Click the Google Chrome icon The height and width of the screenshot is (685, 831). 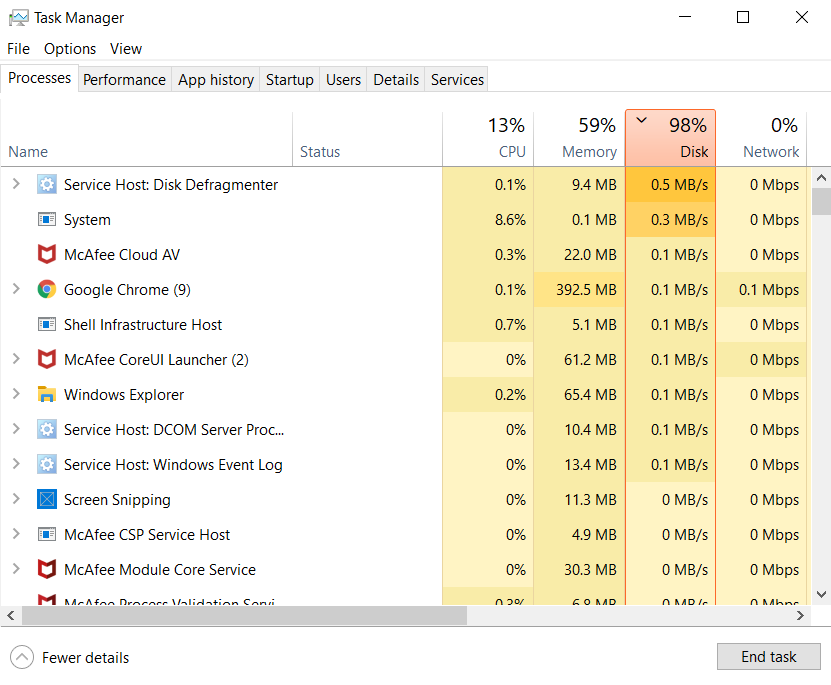[x=47, y=289]
